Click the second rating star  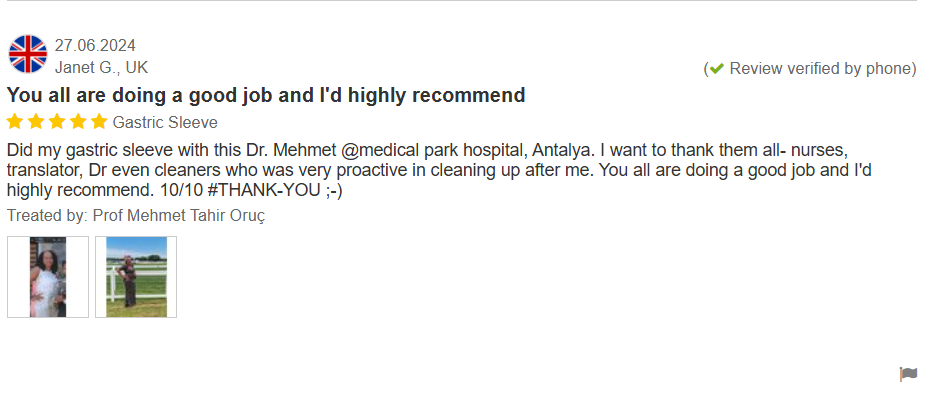click(36, 122)
